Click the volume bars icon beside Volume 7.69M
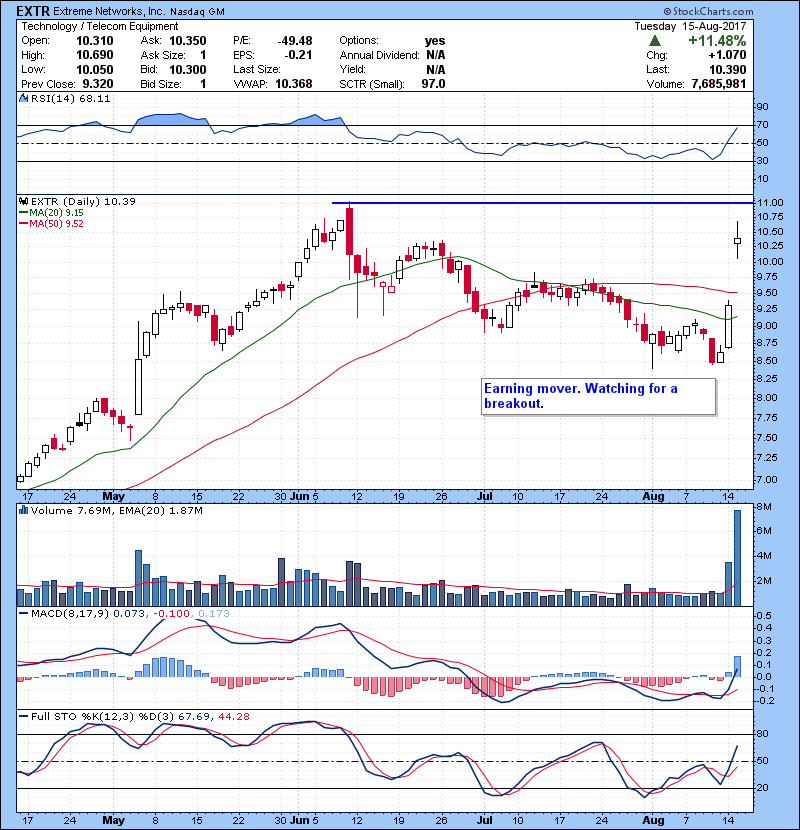 [23, 510]
